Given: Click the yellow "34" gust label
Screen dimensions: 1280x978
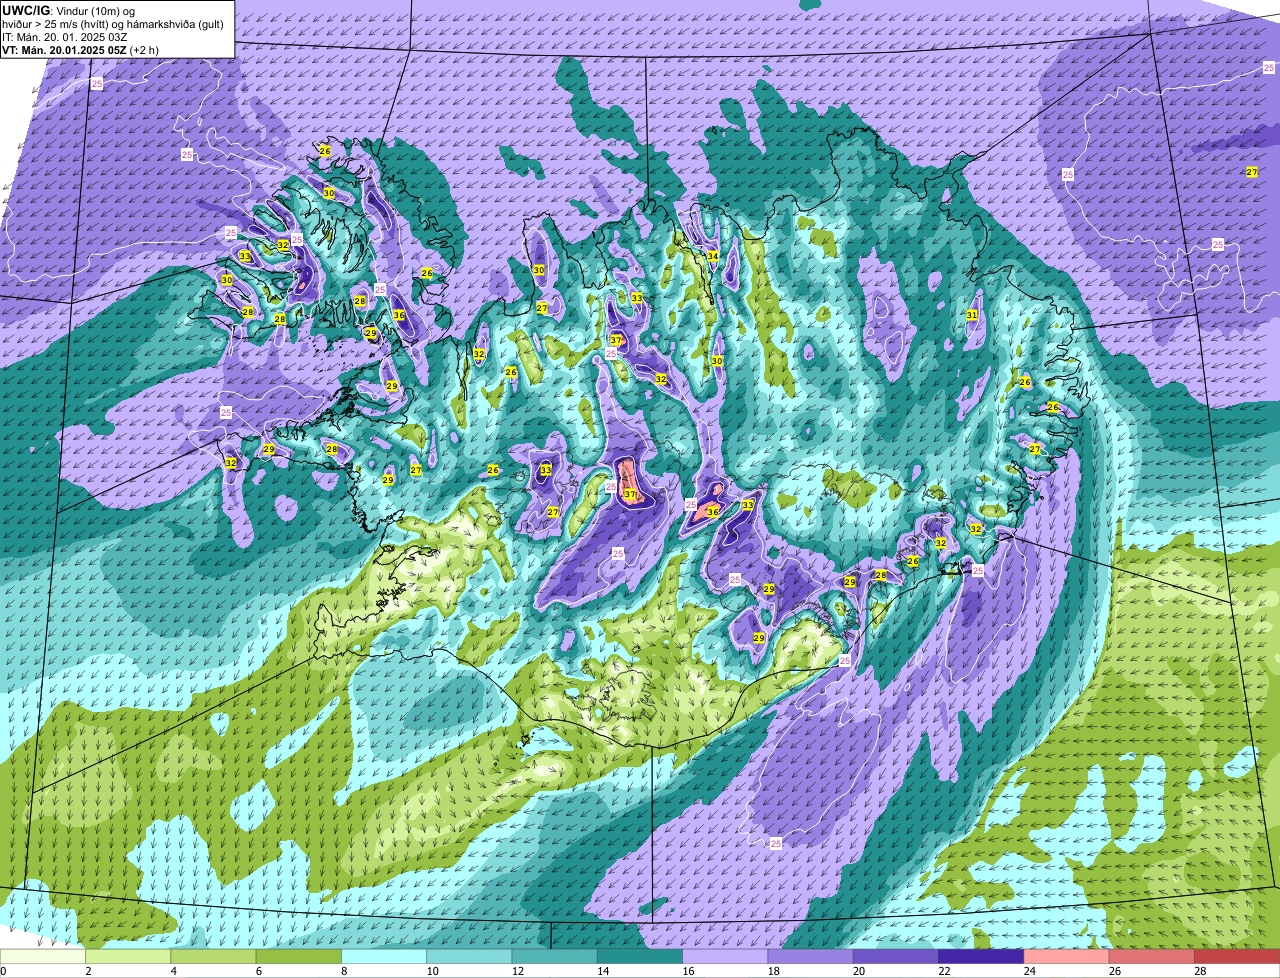Looking at the screenshot, I should click(x=713, y=256).
